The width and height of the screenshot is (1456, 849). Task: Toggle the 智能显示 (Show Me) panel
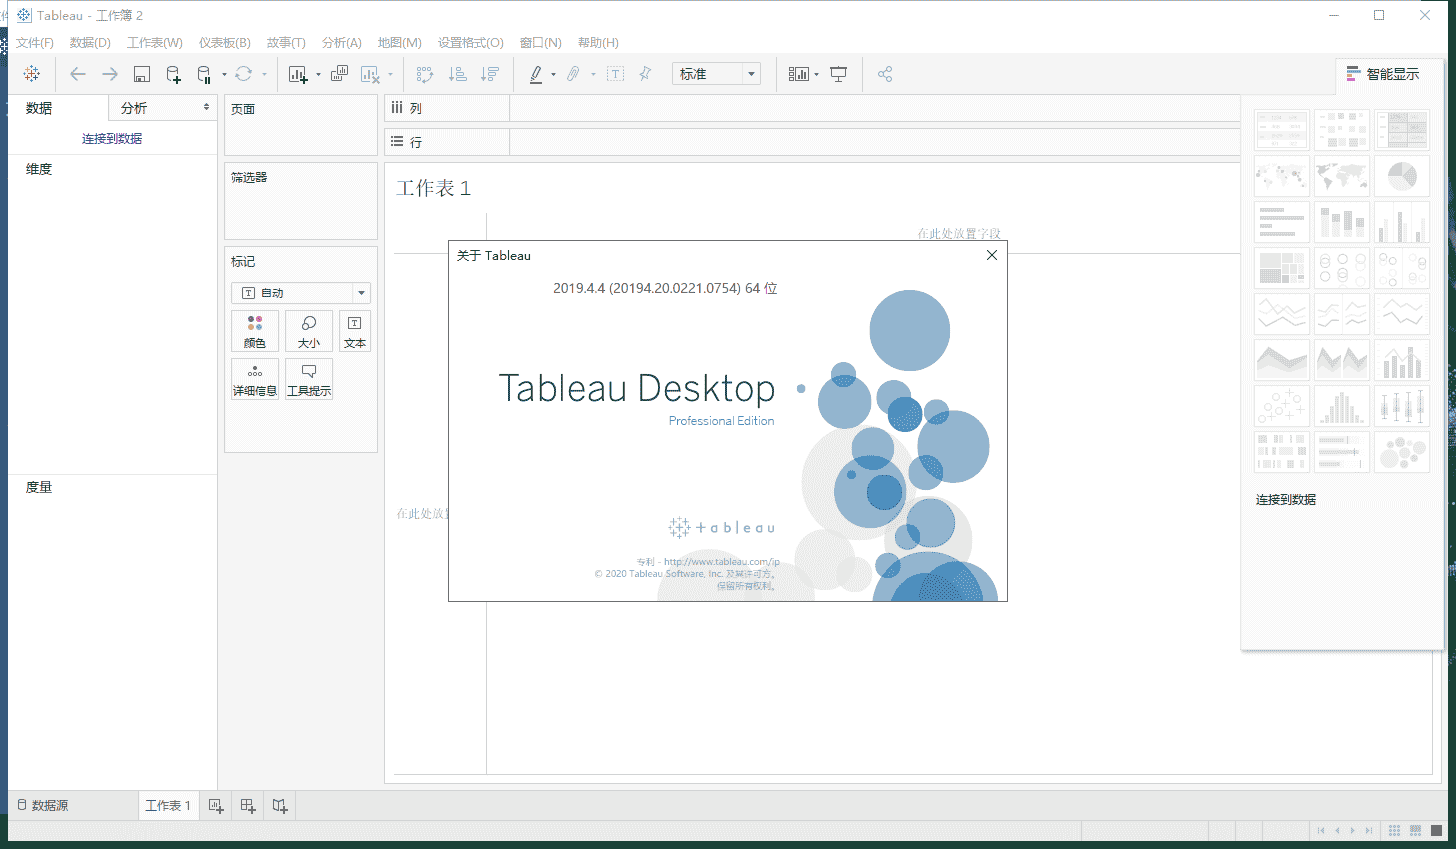coord(1383,74)
